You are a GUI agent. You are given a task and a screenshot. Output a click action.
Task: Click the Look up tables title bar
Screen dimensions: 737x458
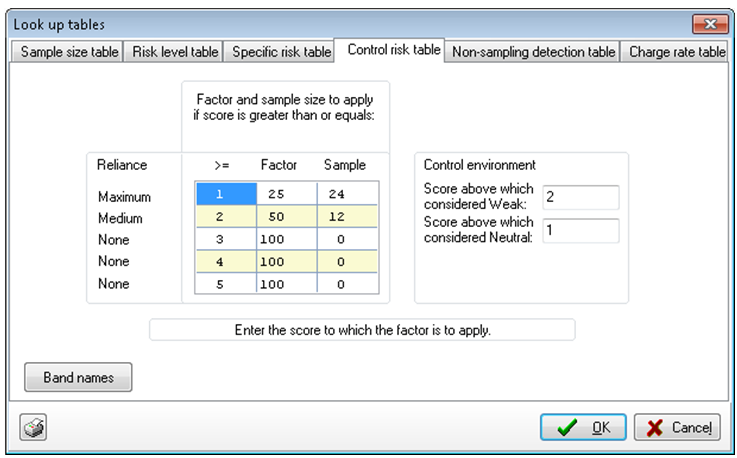point(348,24)
